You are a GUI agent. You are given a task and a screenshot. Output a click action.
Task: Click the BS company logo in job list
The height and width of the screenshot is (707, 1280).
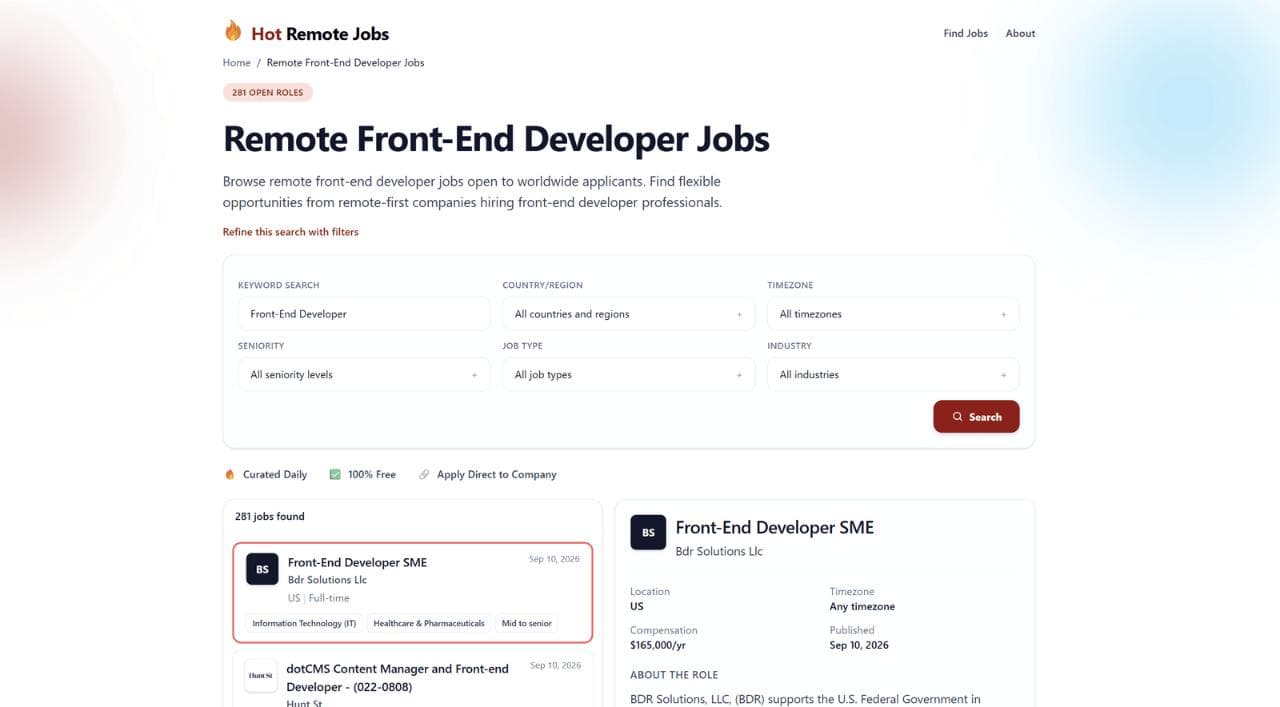[262, 569]
